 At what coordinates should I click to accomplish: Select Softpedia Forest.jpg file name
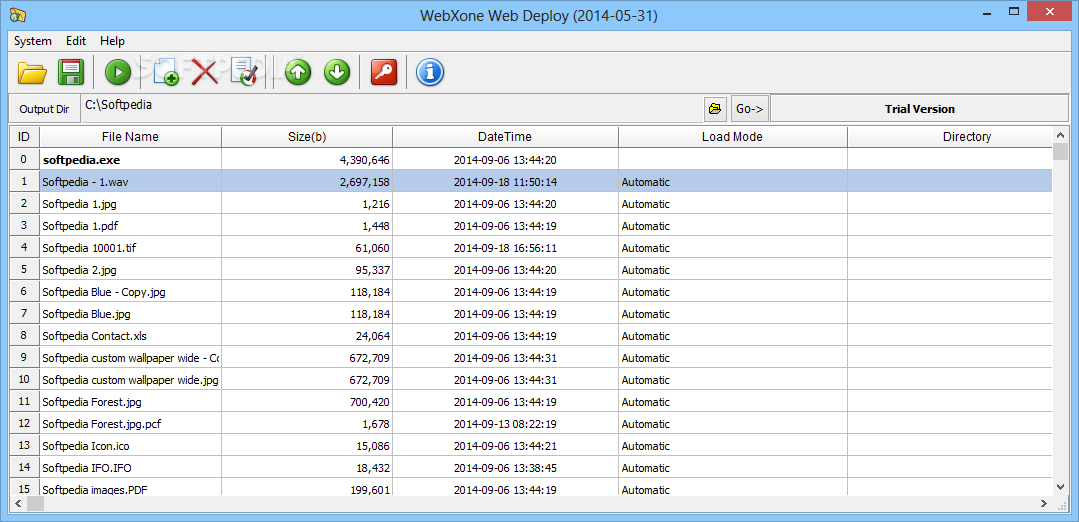pyautogui.click(x=92, y=402)
